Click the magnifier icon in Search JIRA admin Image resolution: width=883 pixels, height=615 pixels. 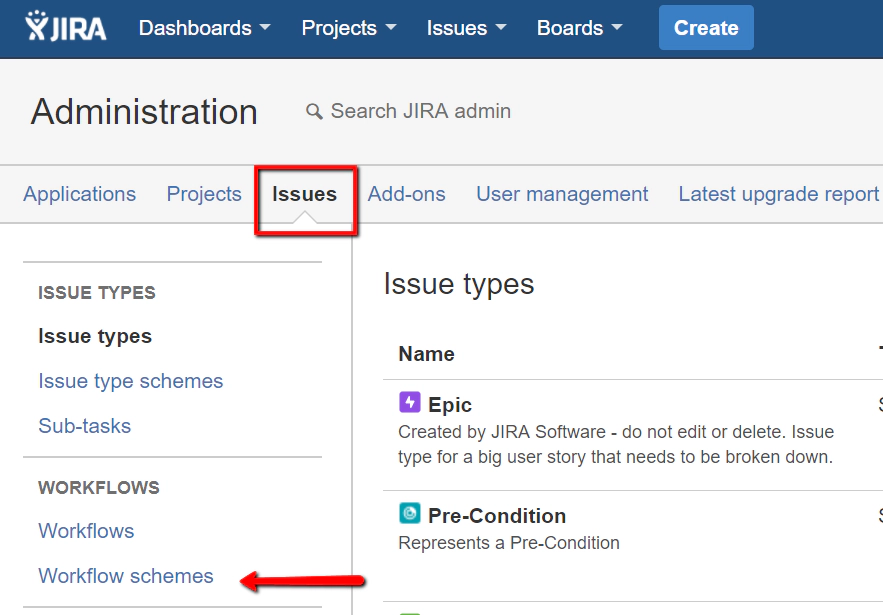(x=315, y=111)
